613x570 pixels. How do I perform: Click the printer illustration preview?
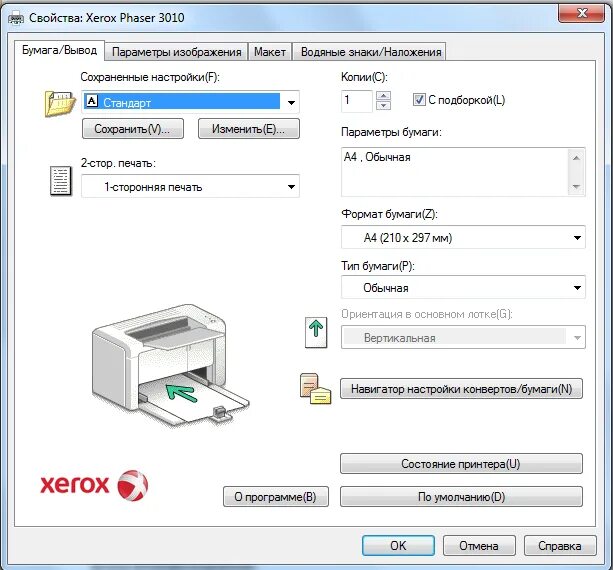pyautogui.click(x=170, y=366)
